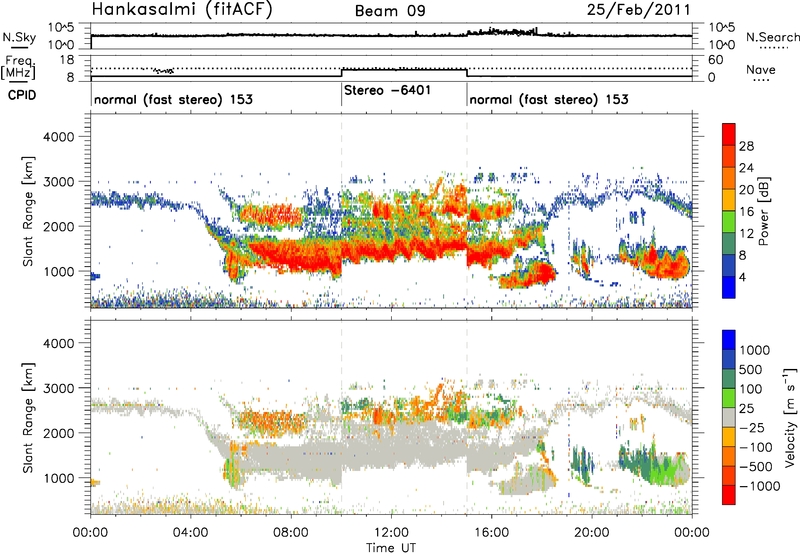
Task: Click Slant Range [km] label of power panel
Action: (28, 211)
